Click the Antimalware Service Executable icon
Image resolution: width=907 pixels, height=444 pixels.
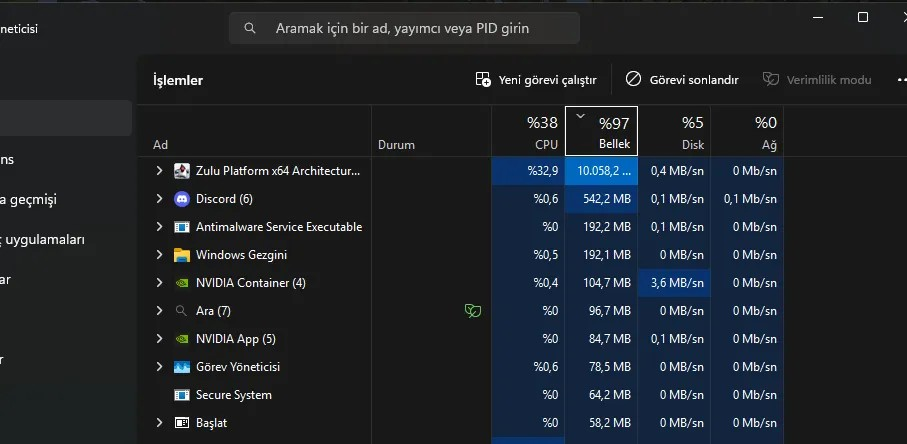(x=182, y=227)
